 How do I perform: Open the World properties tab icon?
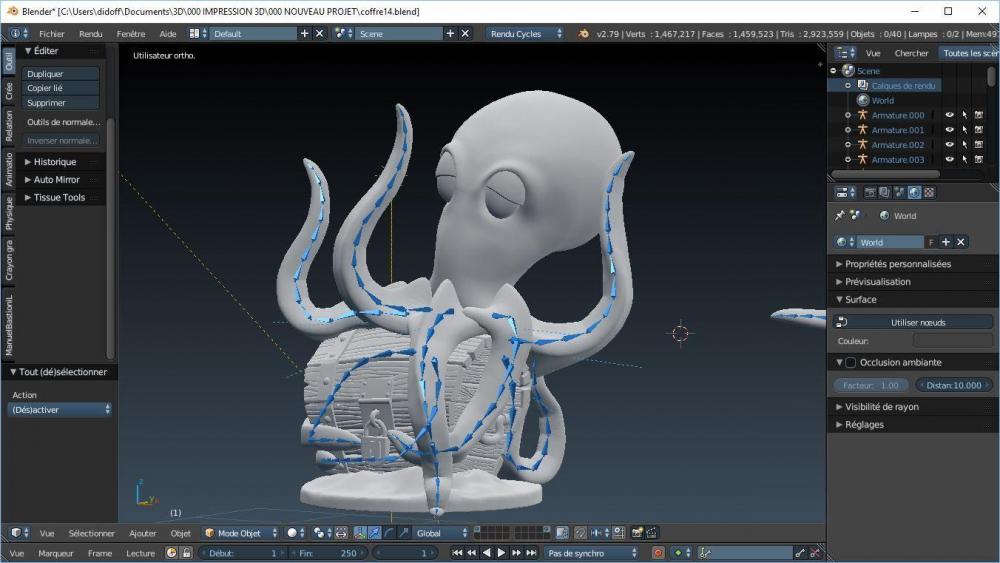click(x=914, y=192)
